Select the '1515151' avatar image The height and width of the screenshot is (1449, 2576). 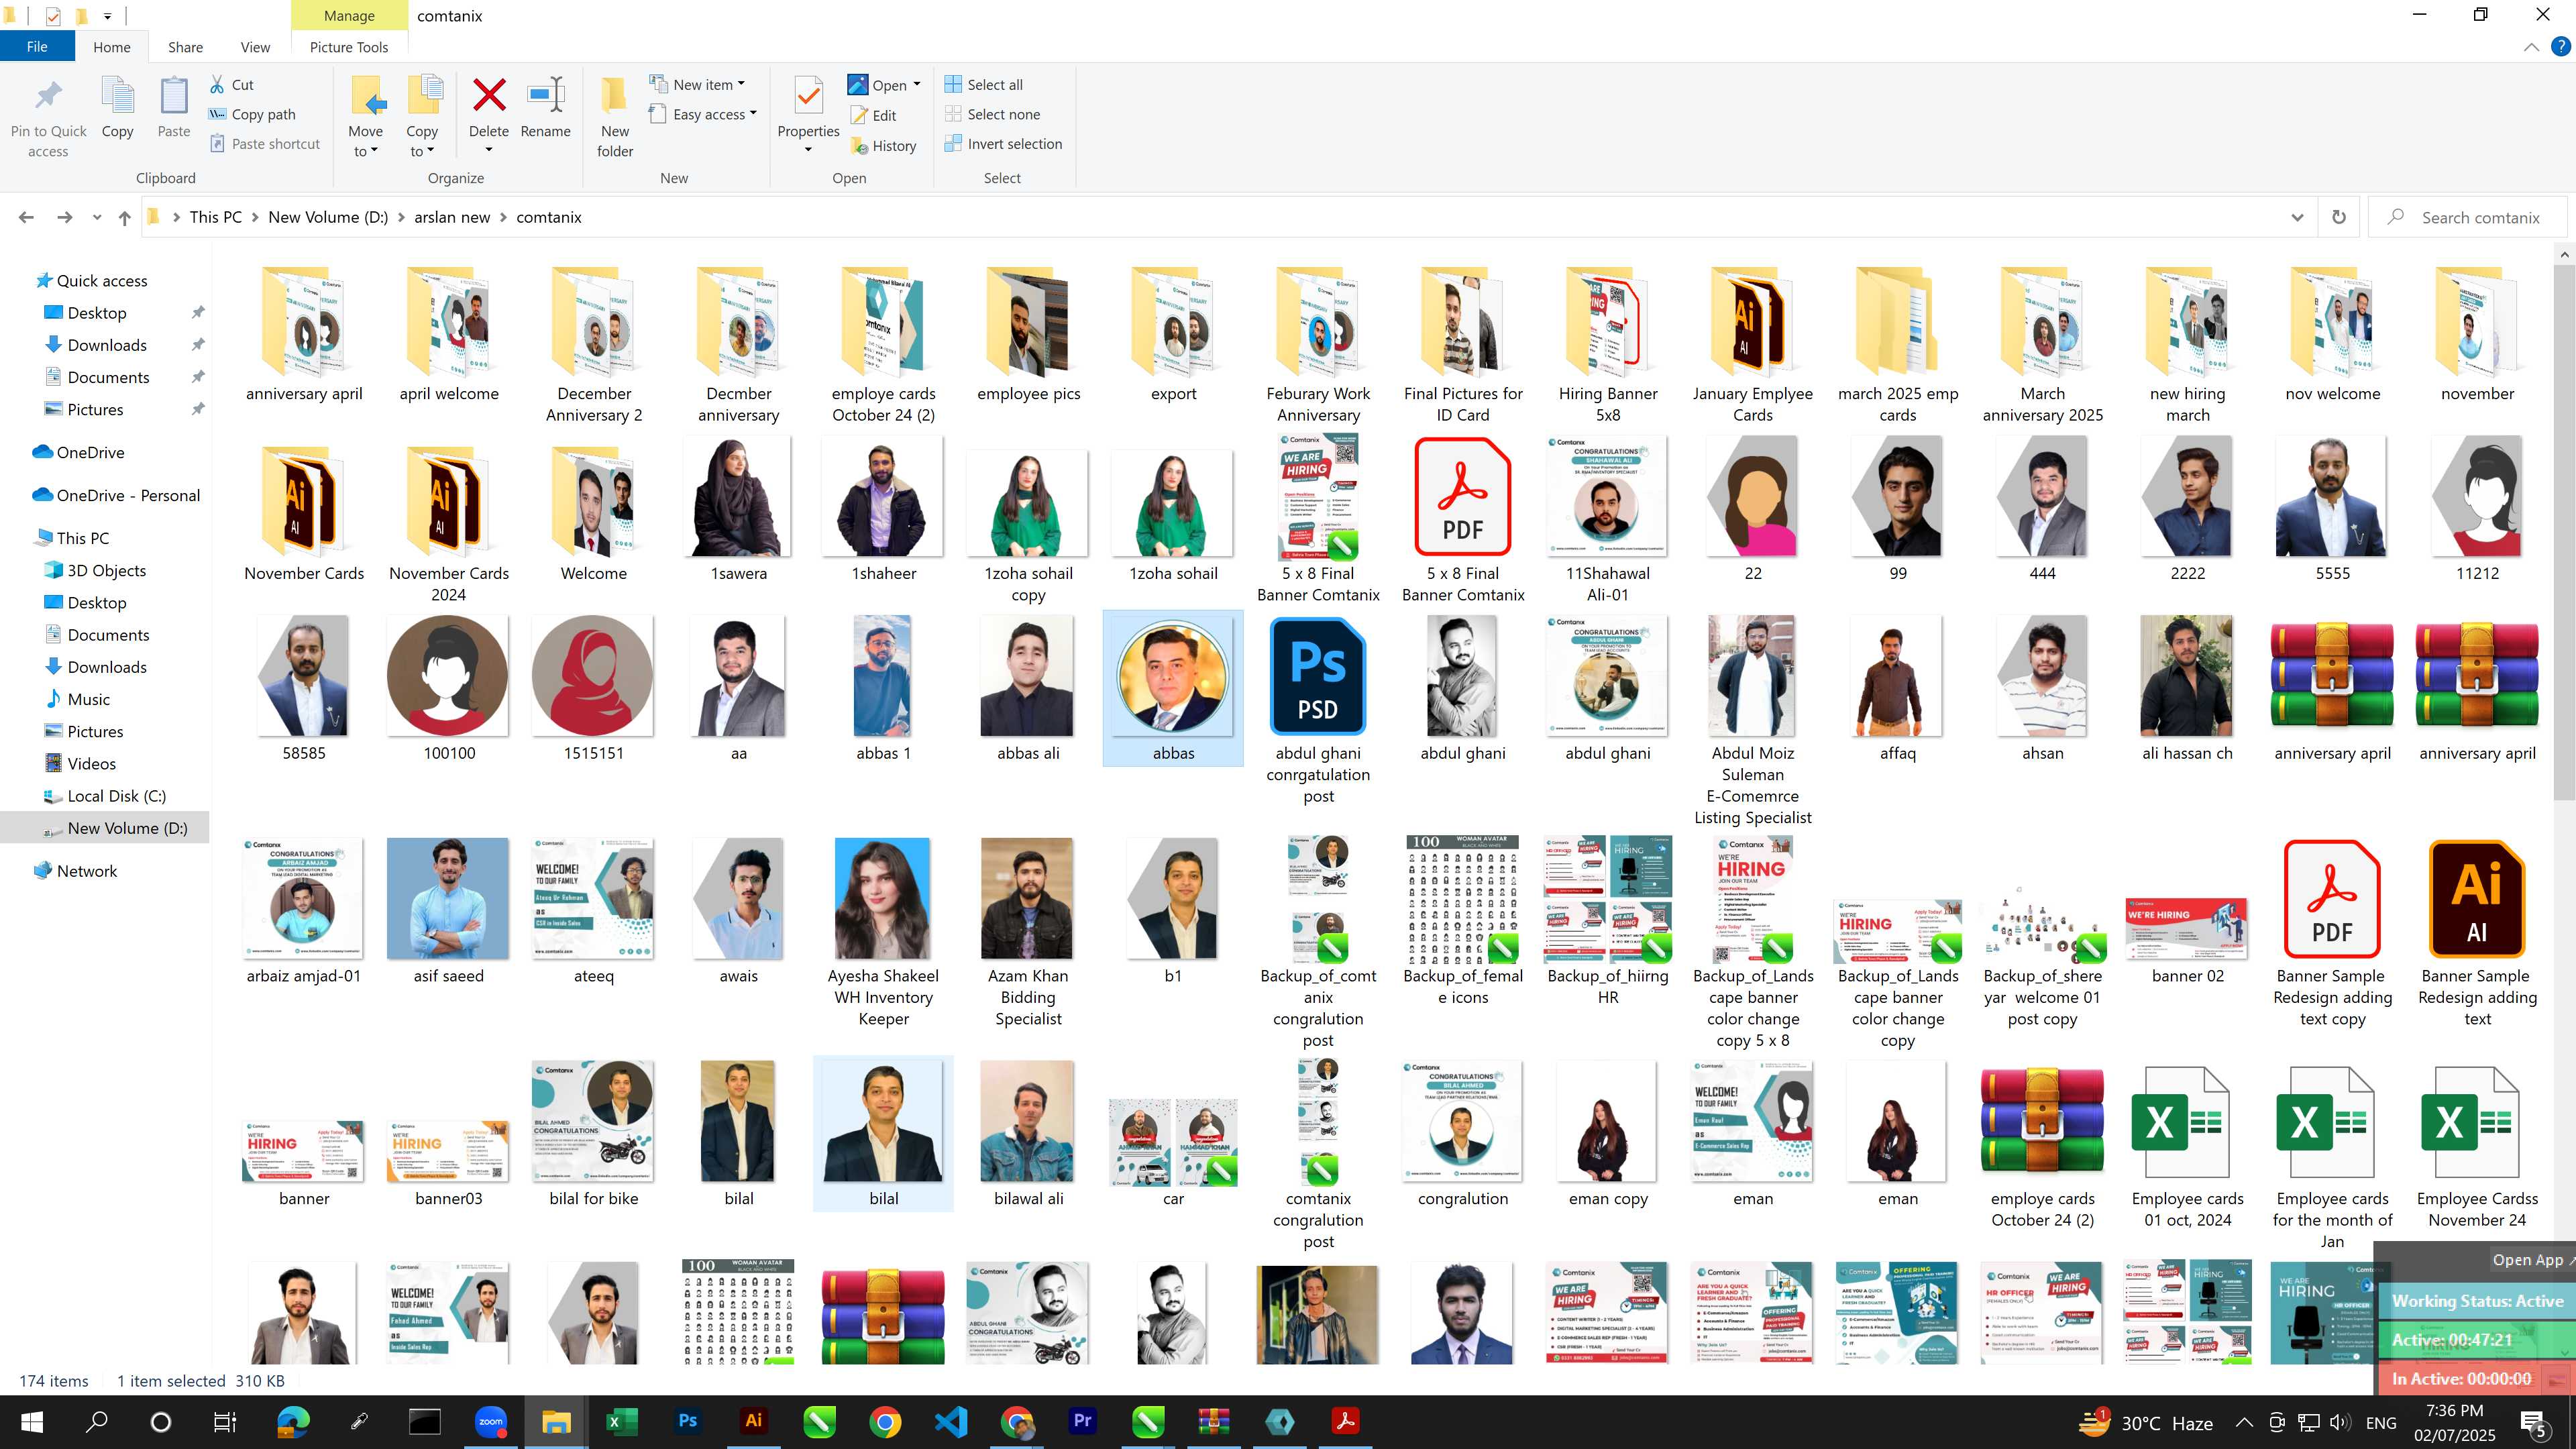593,689
